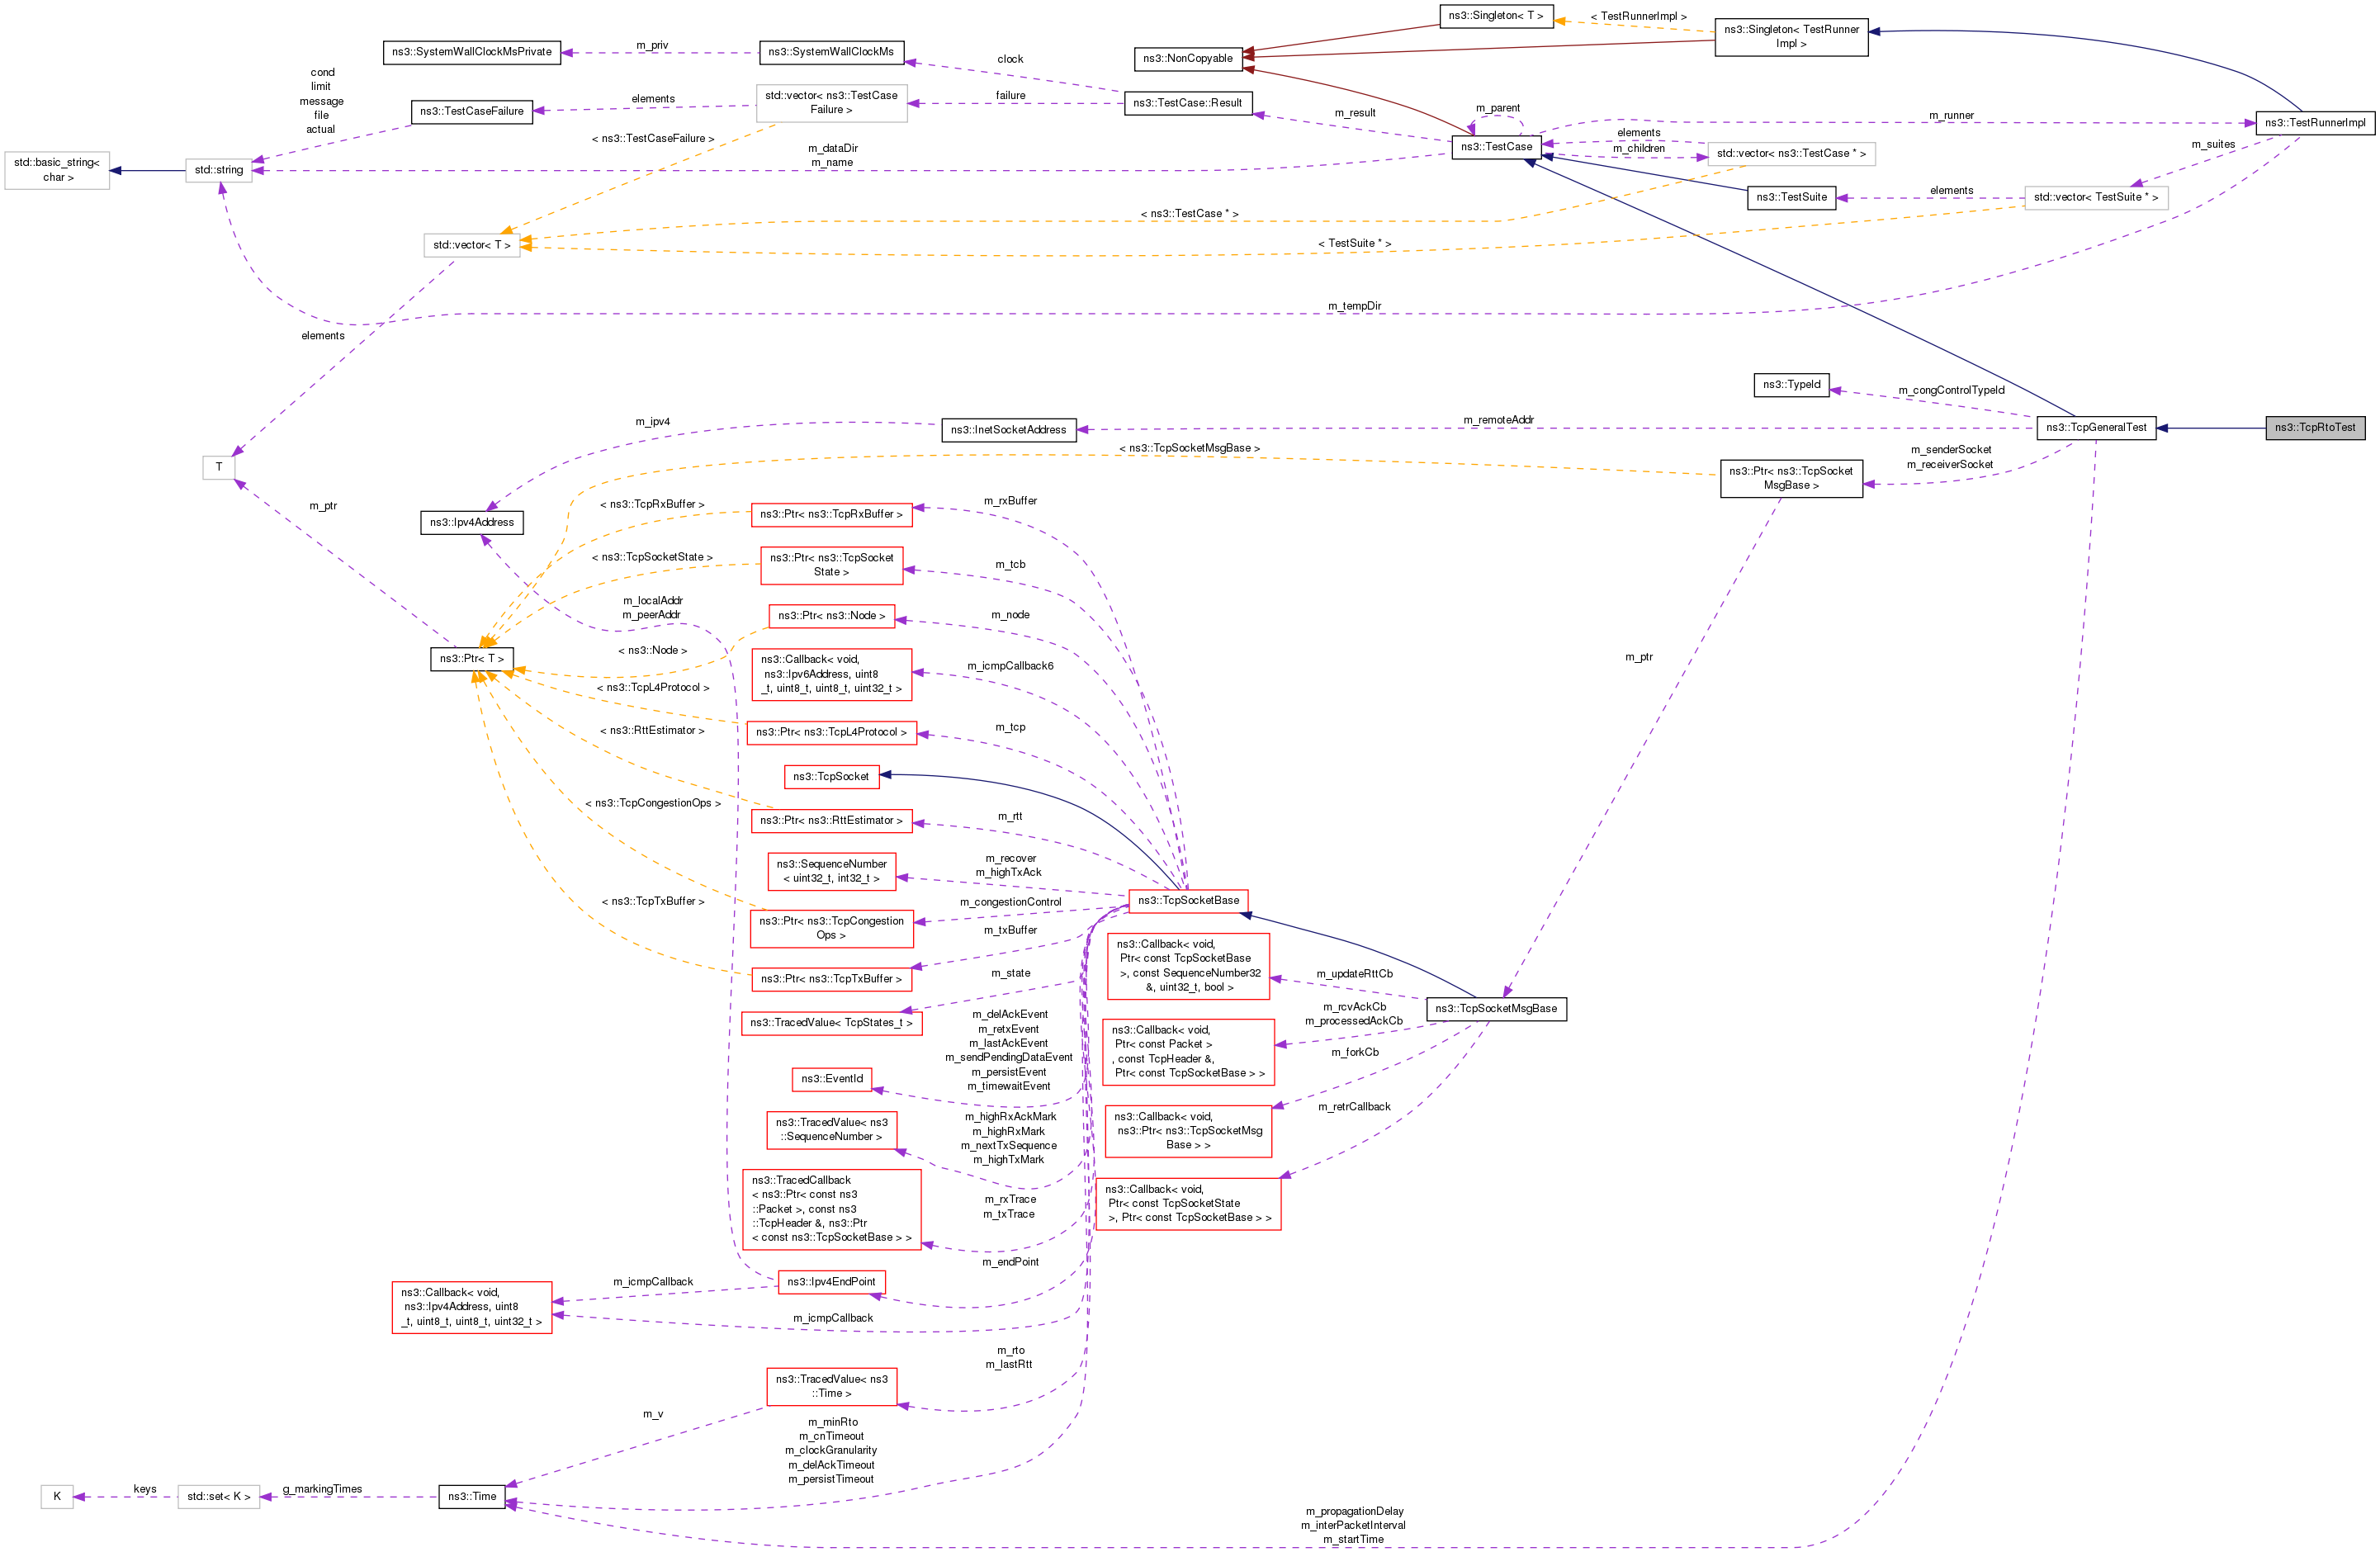Click the std::vector< T > node
The height and width of the screenshot is (1552, 2380).
[x=472, y=245]
